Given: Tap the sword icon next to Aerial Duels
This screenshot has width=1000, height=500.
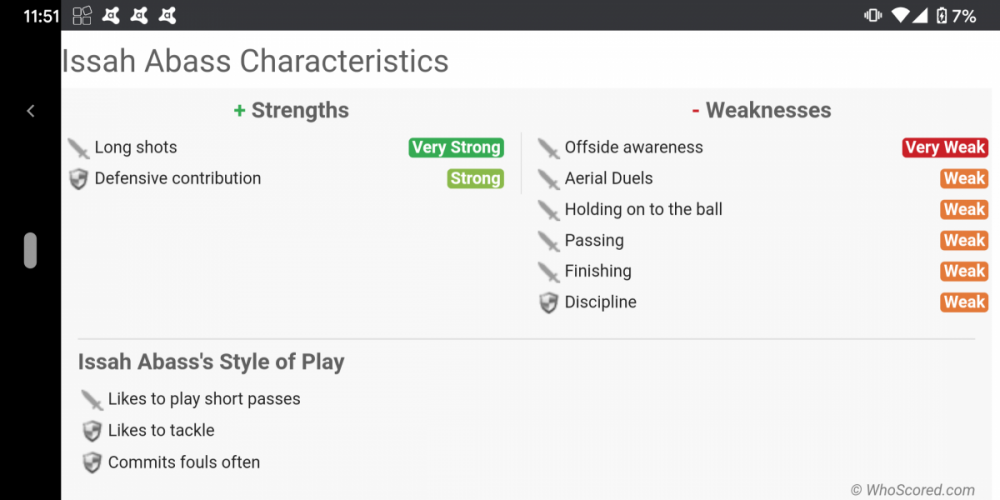Looking at the screenshot, I should pyautogui.click(x=548, y=179).
